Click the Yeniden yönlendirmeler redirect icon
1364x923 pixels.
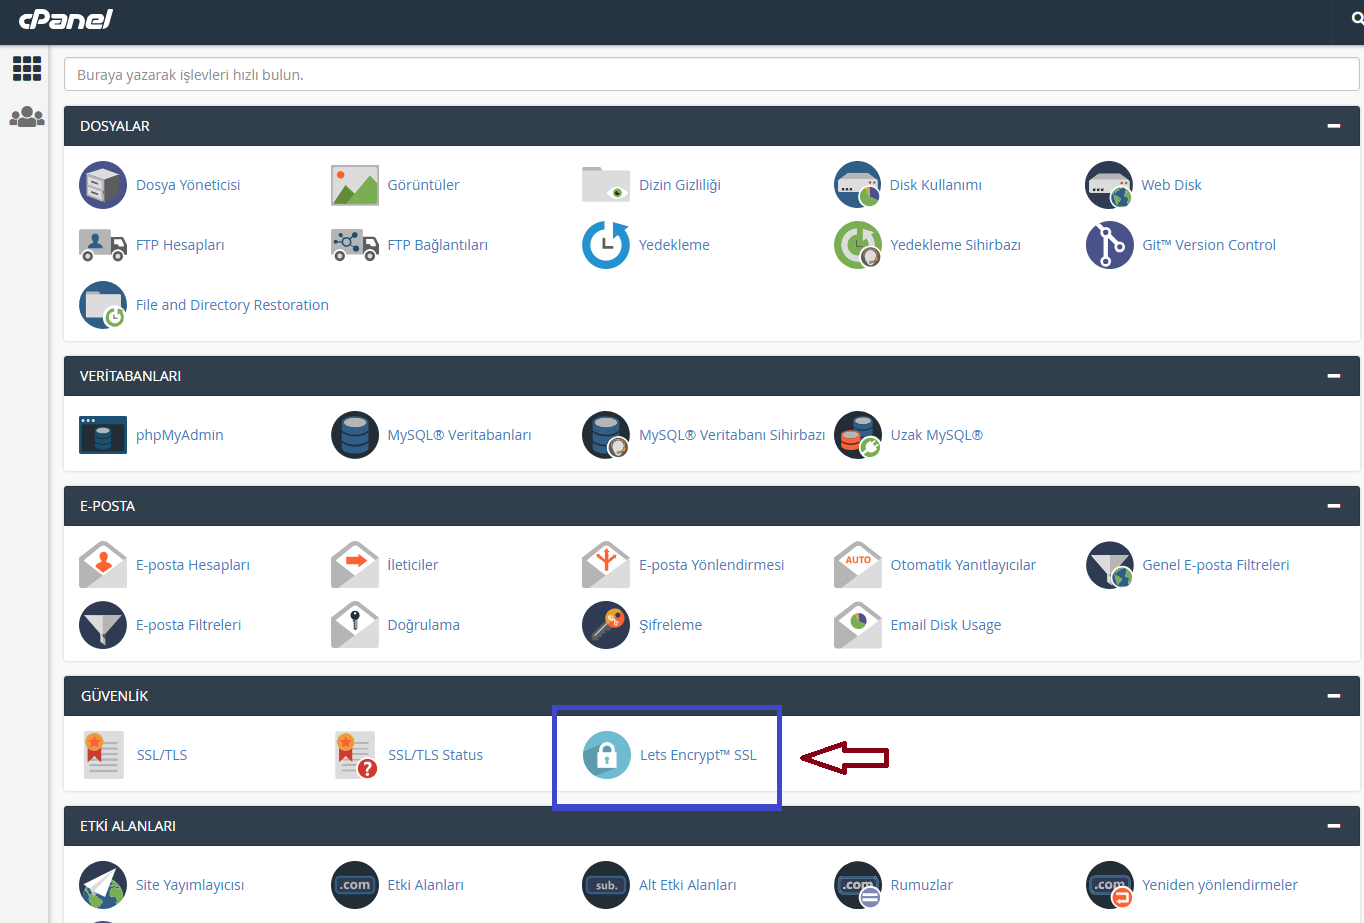[x=1109, y=885]
